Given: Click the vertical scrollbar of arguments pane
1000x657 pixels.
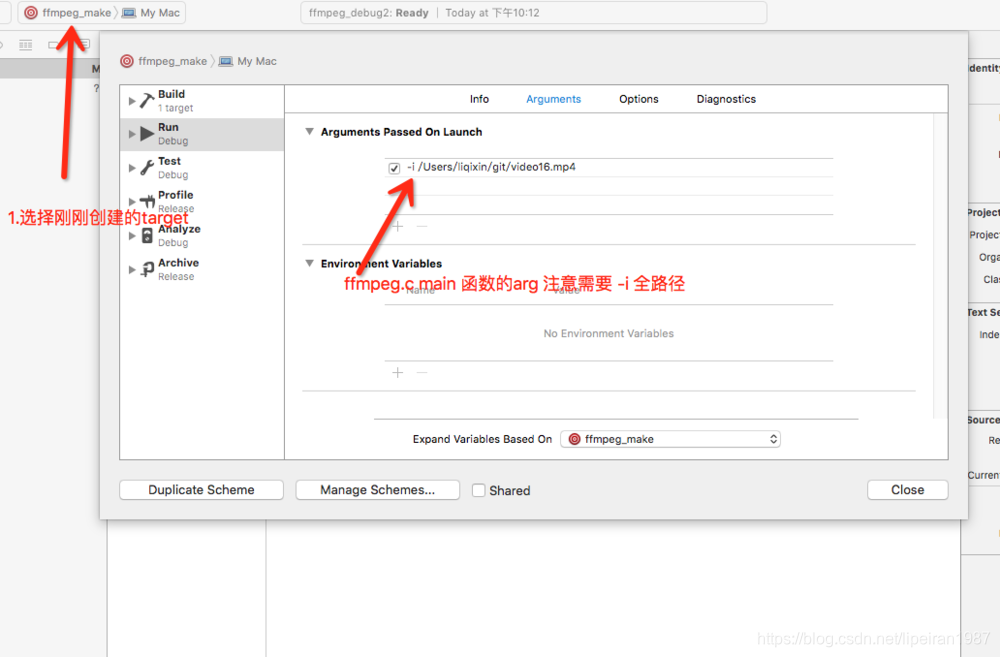Looking at the screenshot, I should point(939,266).
